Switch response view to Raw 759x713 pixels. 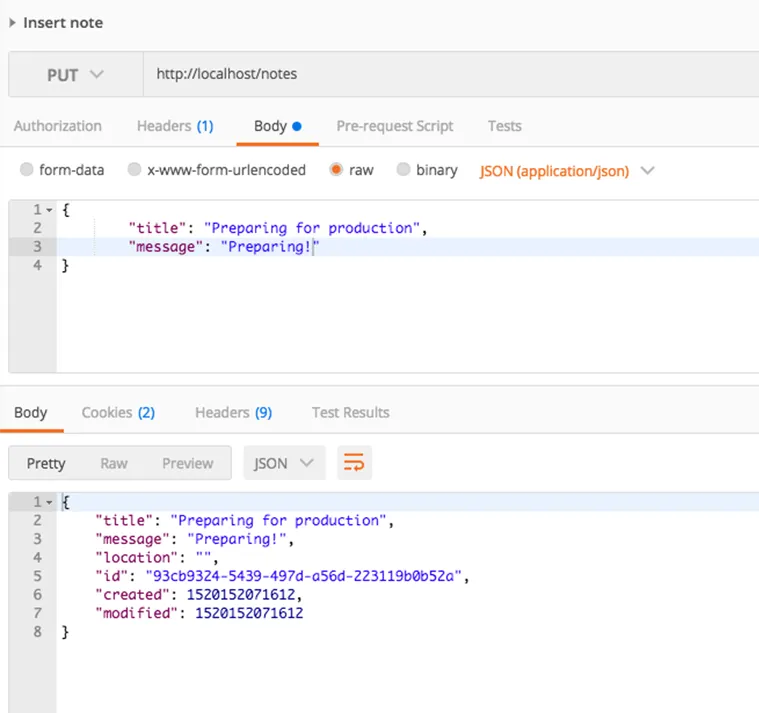114,463
